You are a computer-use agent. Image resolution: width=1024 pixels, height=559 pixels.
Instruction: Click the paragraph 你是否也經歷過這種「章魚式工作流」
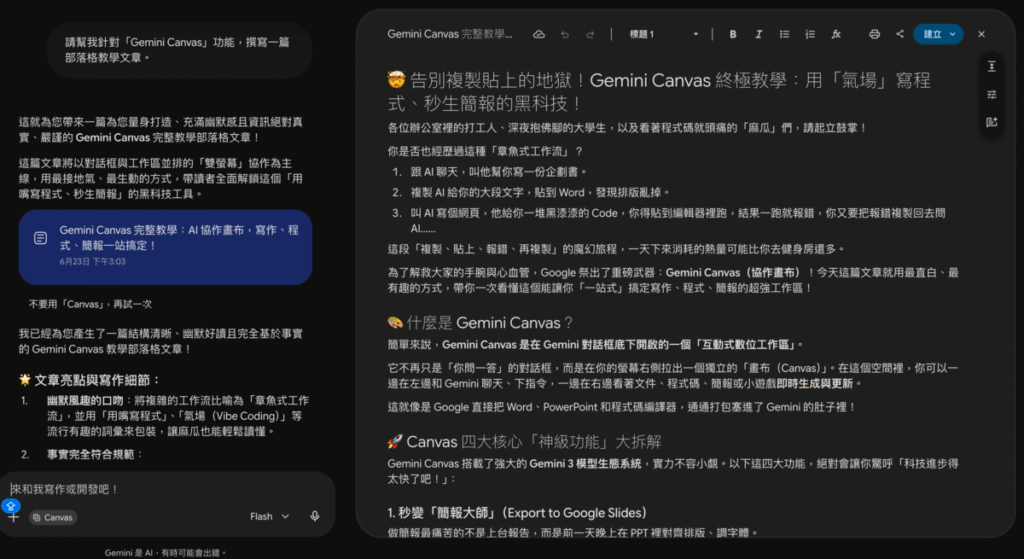pyautogui.click(x=485, y=152)
